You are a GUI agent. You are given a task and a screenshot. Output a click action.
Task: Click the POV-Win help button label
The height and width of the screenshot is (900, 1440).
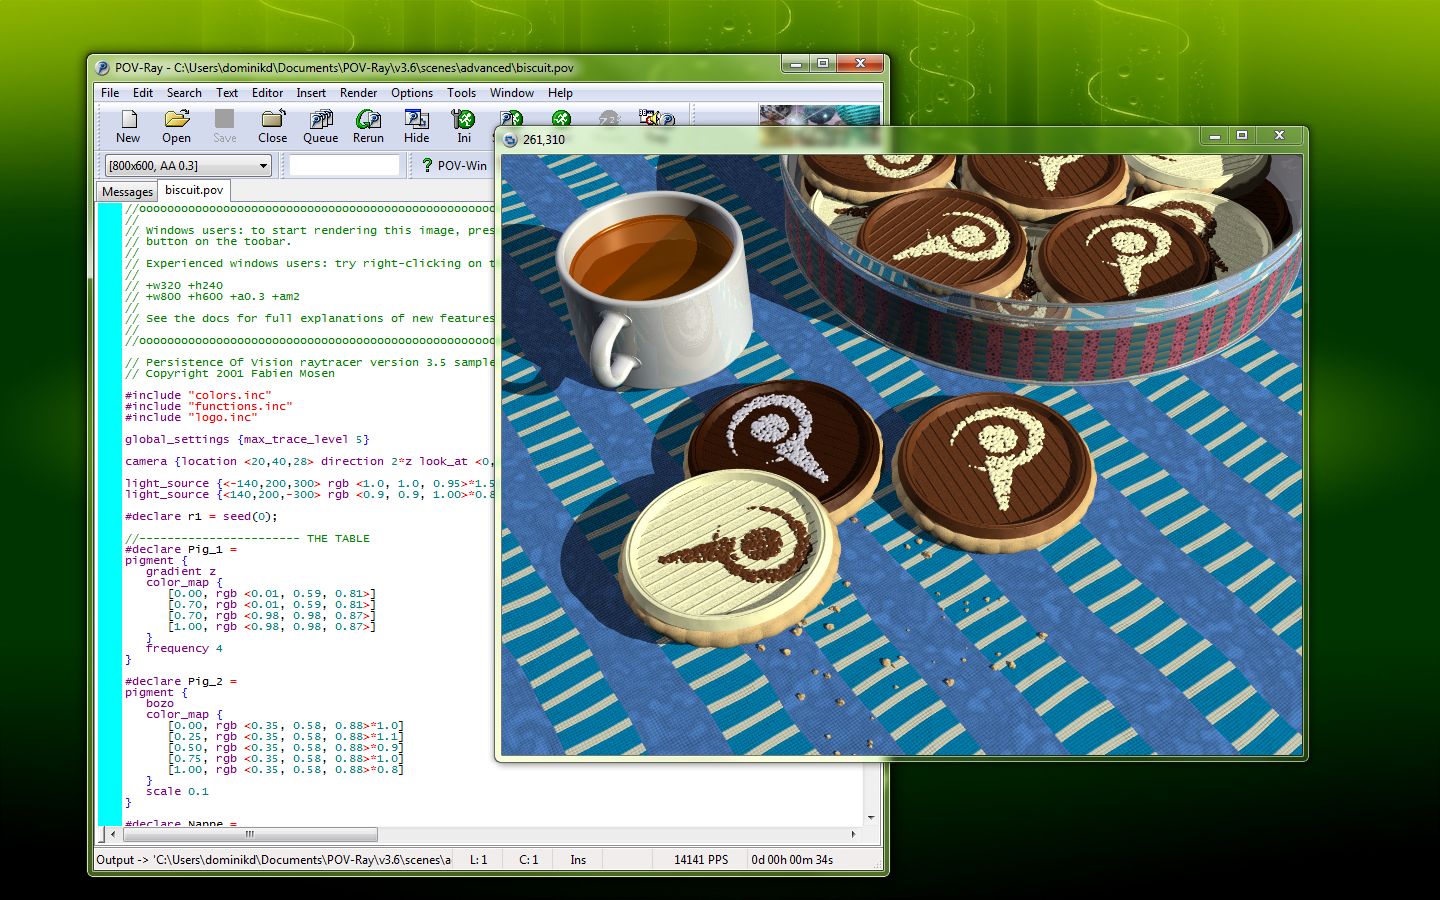462,165
